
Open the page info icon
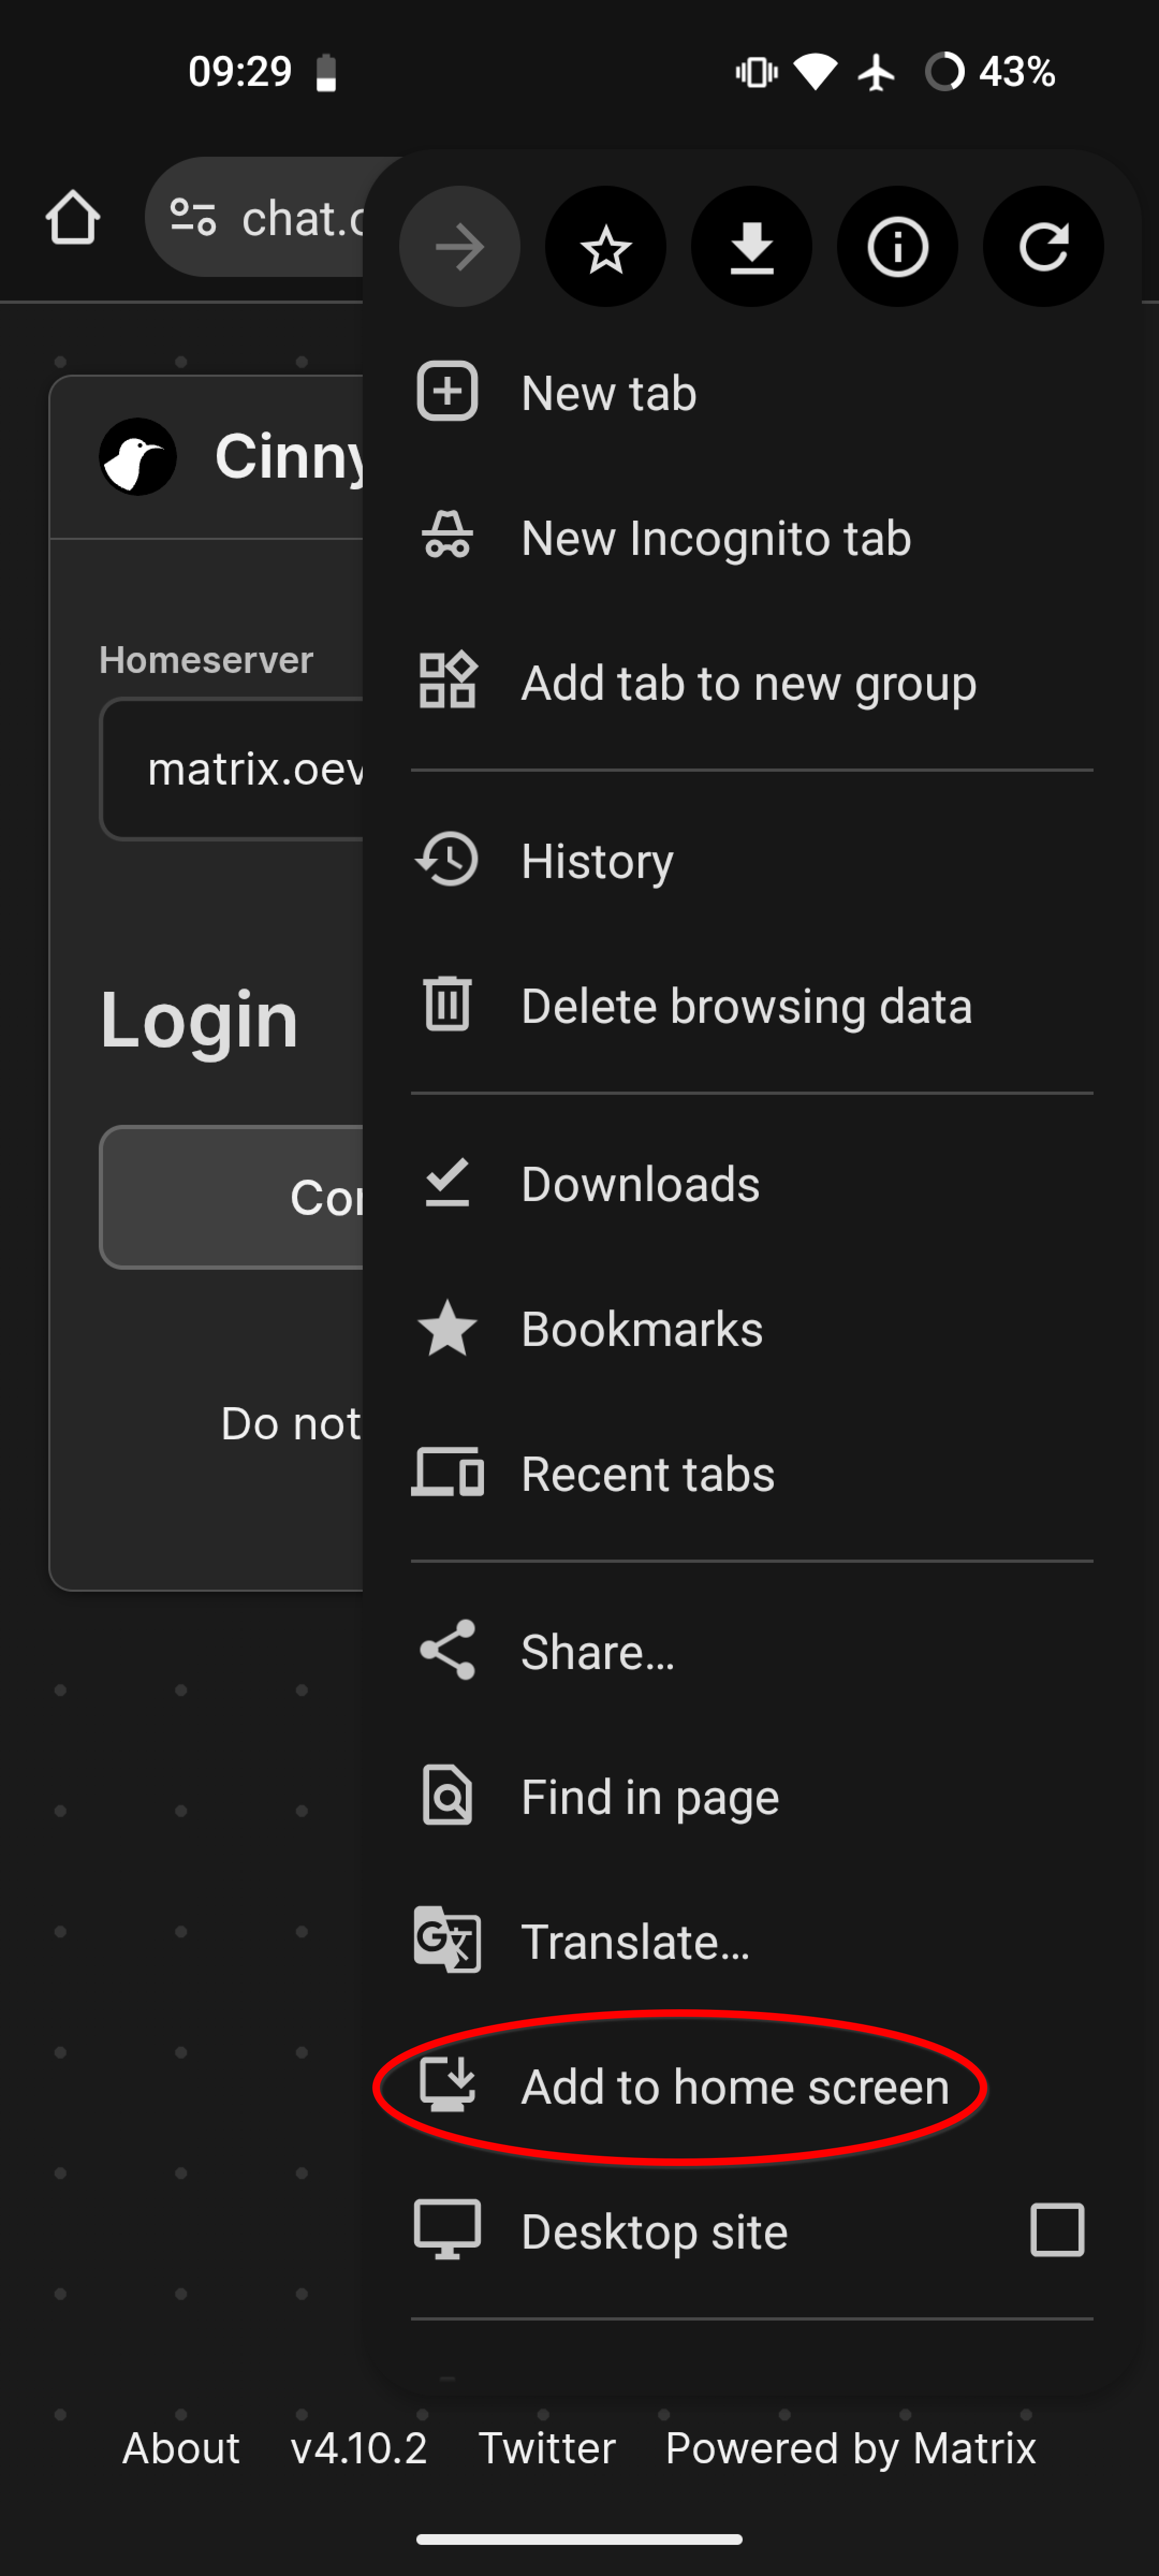pyautogui.click(x=897, y=247)
